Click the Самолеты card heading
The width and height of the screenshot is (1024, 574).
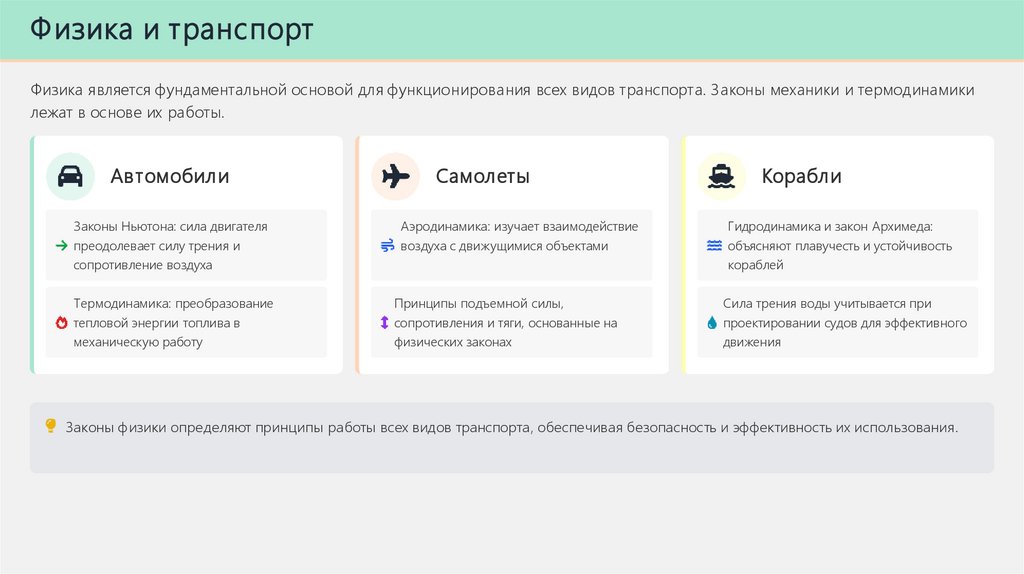[483, 176]
